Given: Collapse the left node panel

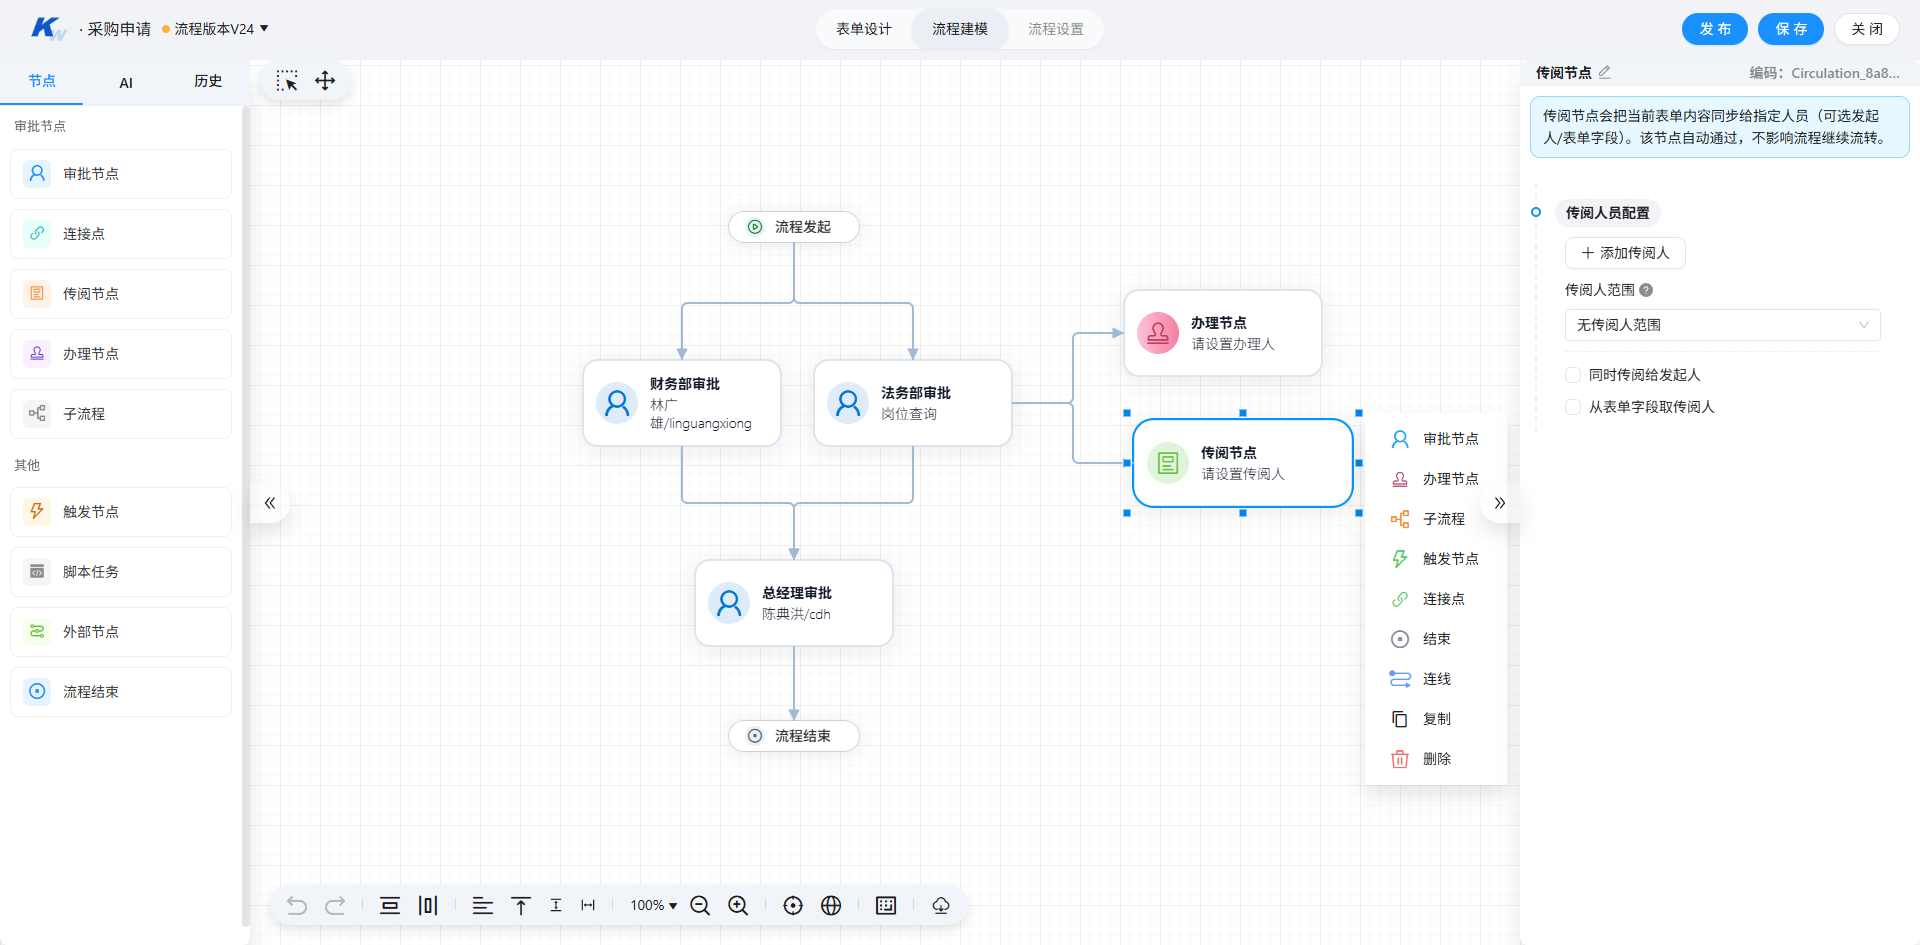Looking at the screenshot, I should coord(270,503).
